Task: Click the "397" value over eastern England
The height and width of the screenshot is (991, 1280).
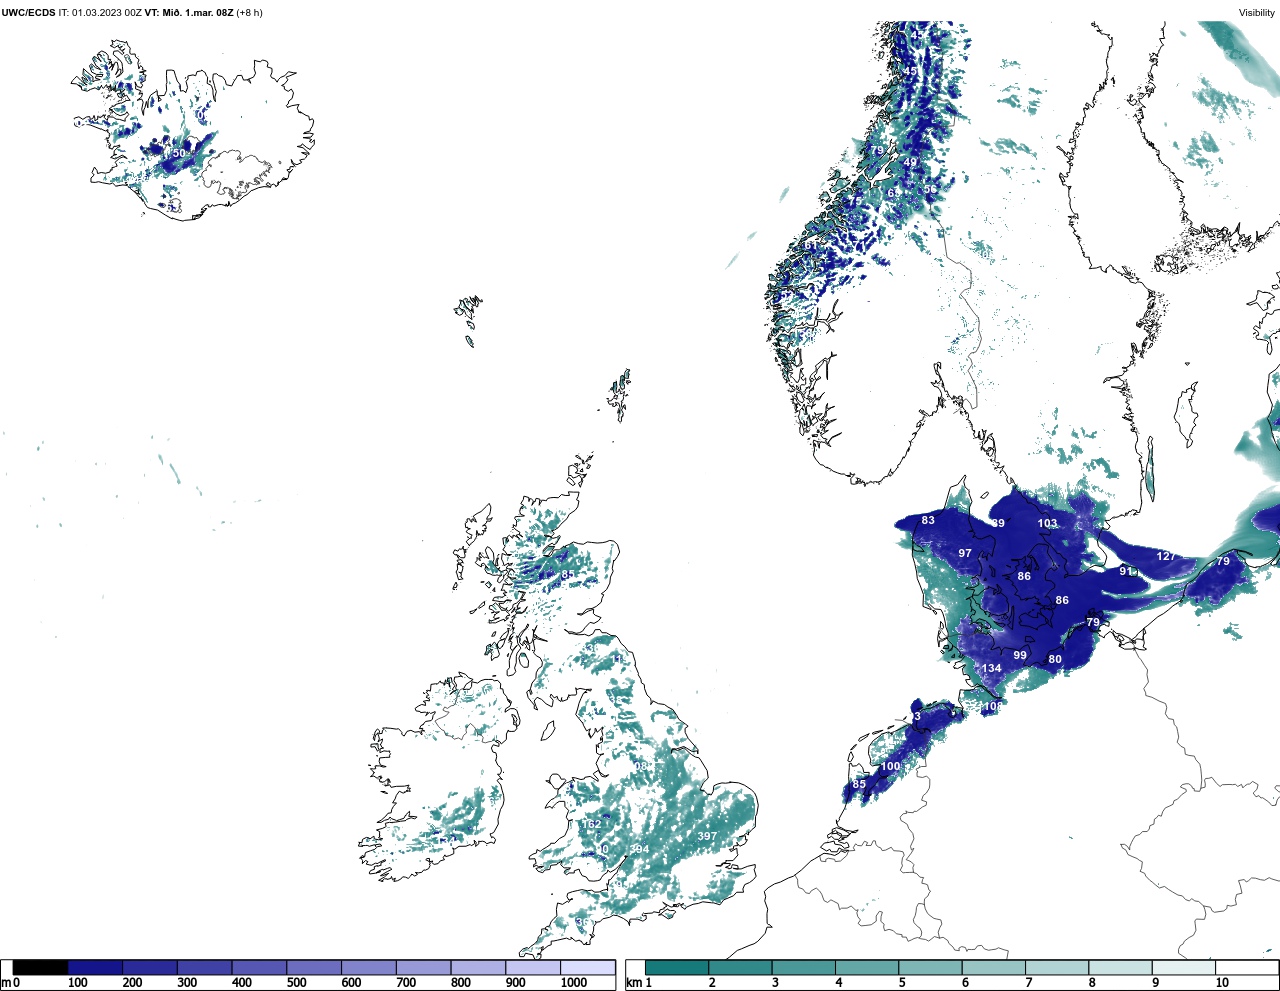Action: pos(707,836)
